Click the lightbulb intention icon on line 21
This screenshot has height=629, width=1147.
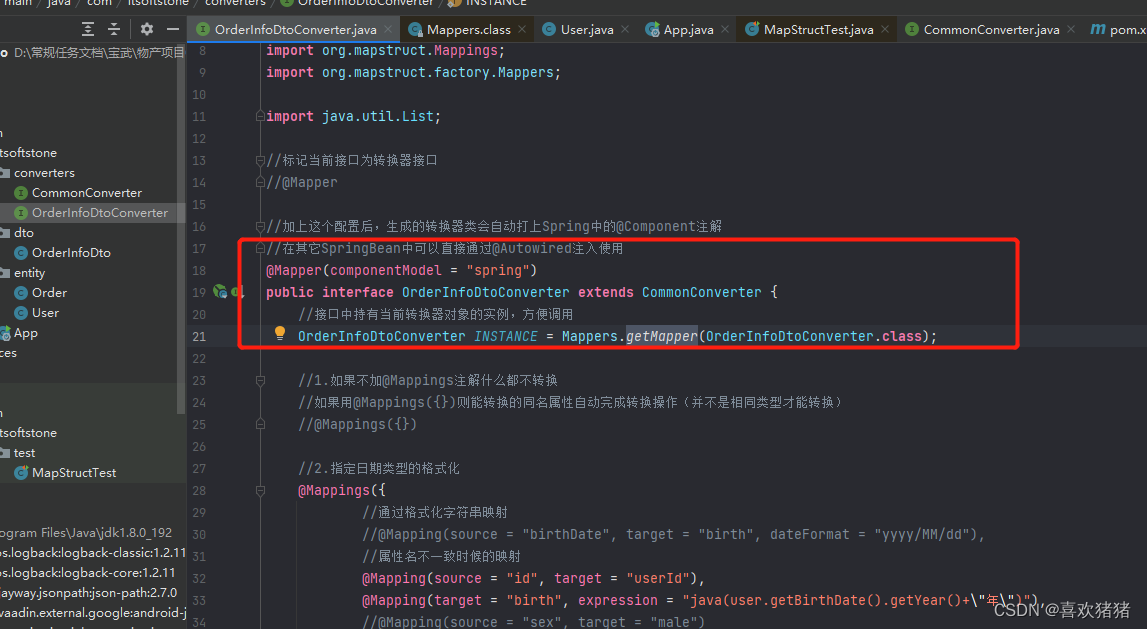(279, 332)
